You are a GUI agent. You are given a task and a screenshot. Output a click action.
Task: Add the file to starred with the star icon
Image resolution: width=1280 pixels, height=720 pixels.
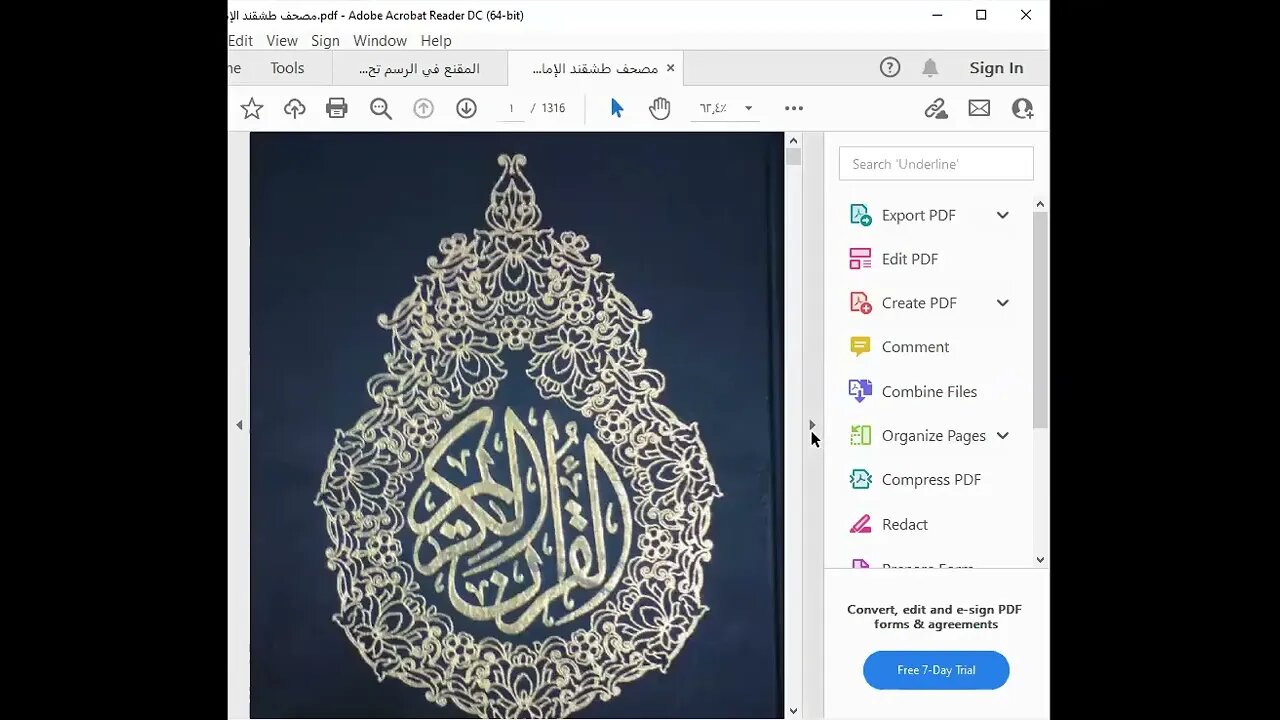(252, 108)
